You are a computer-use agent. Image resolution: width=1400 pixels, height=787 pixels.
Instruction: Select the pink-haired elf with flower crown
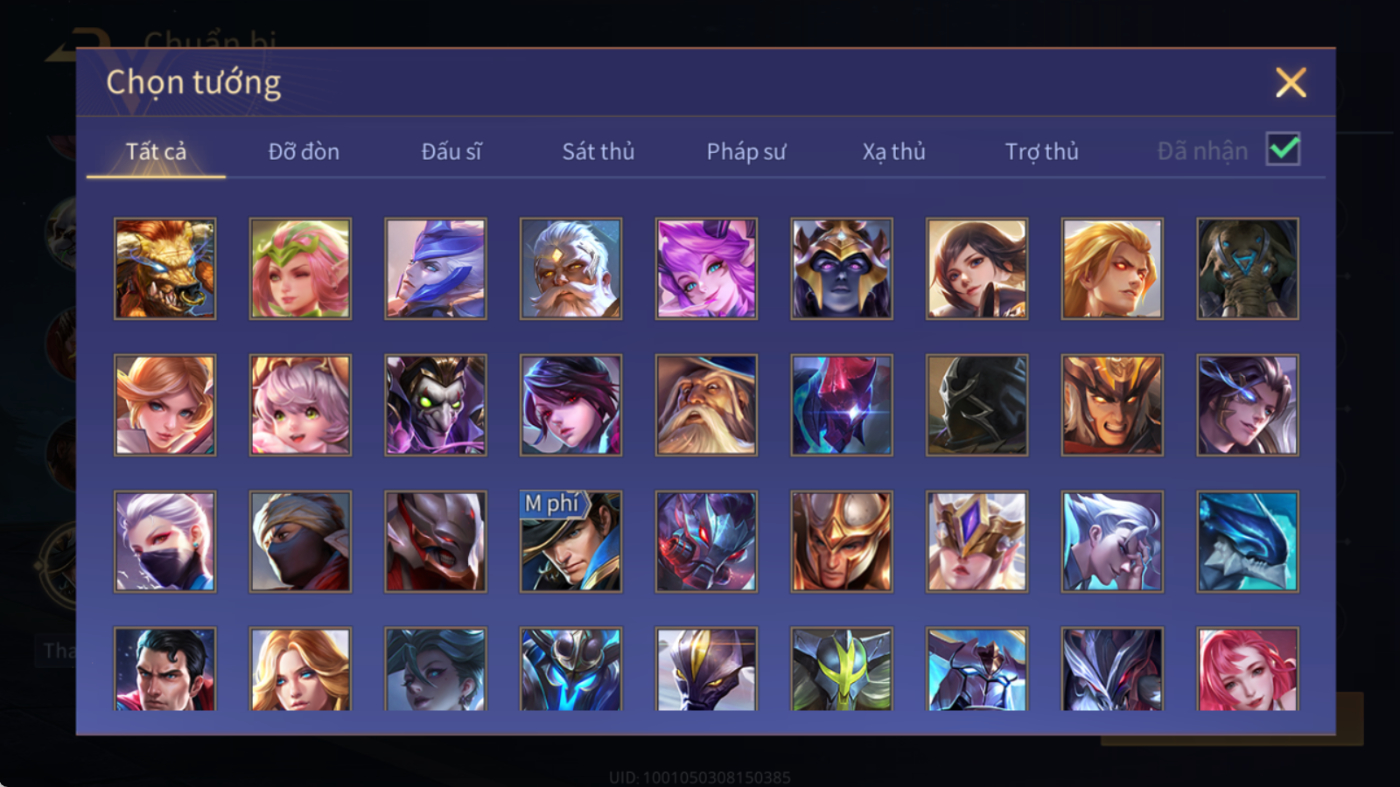300,269
